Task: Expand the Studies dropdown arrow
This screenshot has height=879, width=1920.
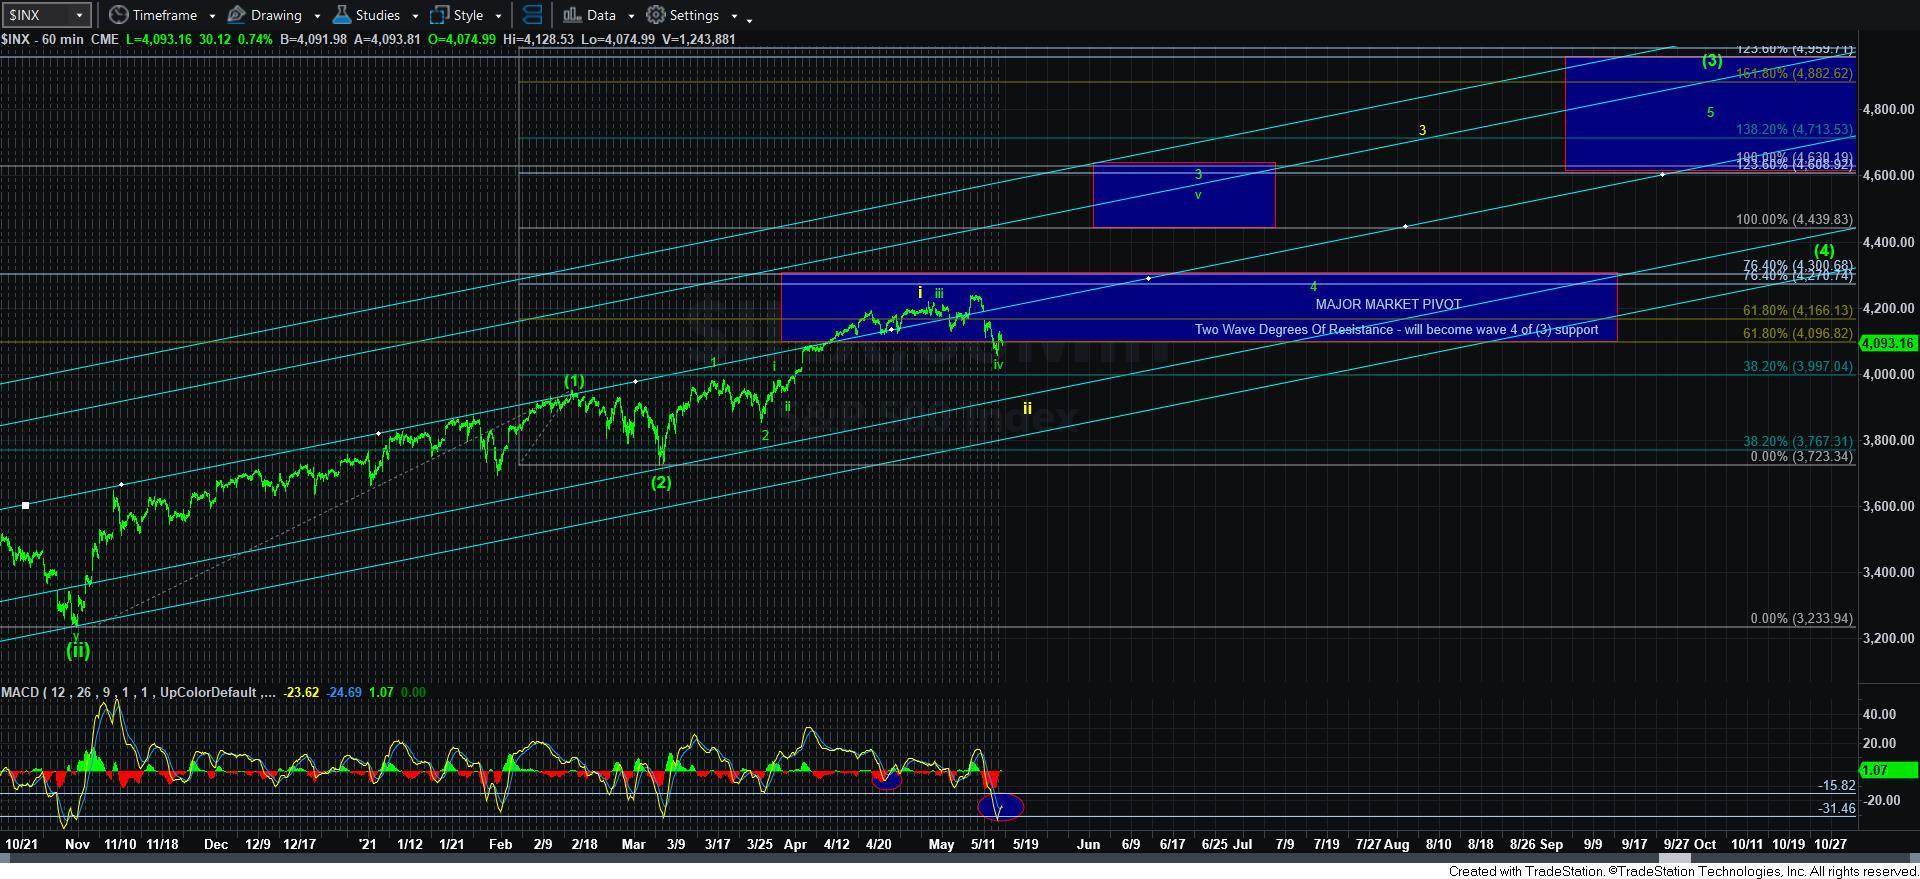Action: 415,16
